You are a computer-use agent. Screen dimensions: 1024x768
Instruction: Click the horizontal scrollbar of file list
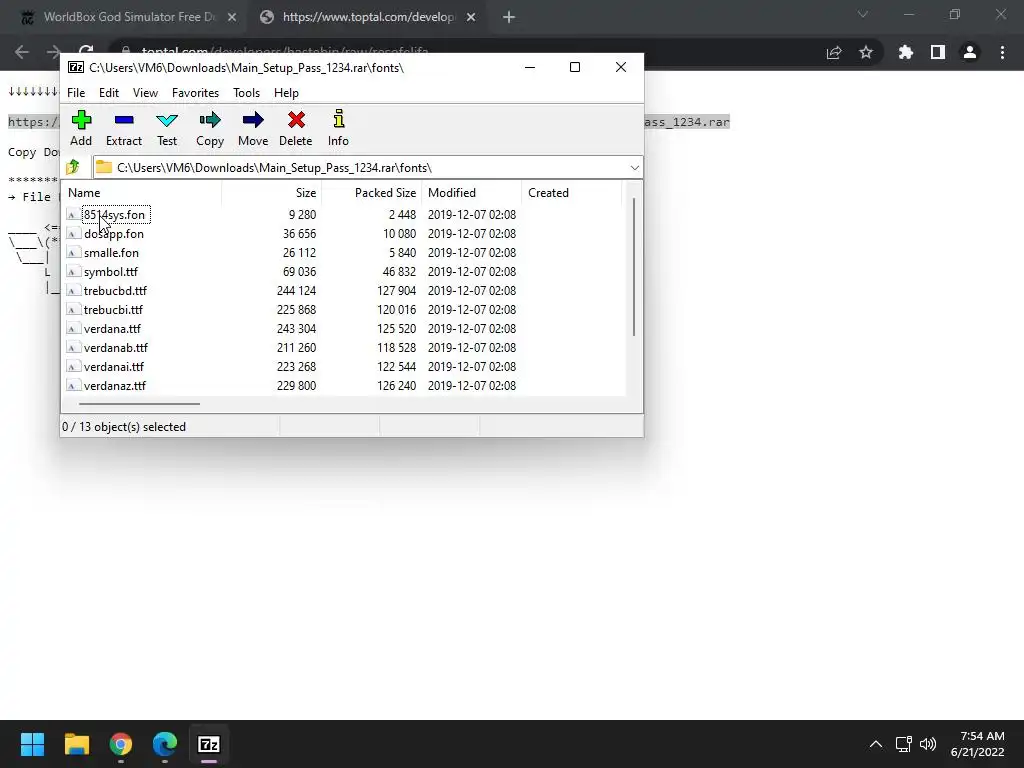(139, 404)
